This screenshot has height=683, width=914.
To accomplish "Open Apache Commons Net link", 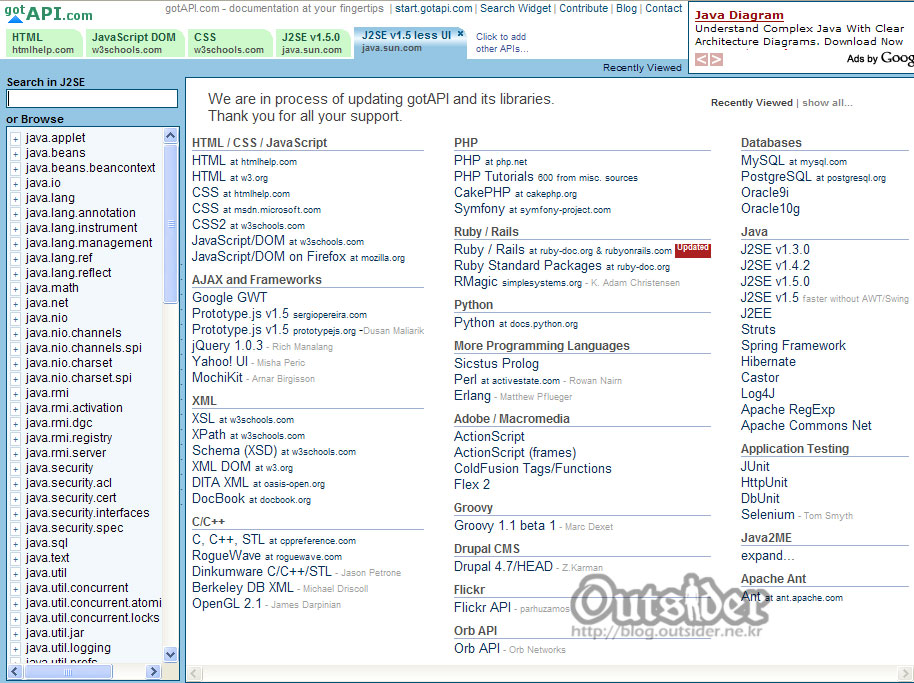I will point(806,425).
